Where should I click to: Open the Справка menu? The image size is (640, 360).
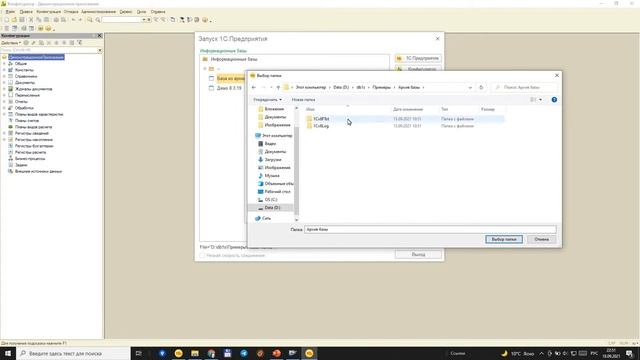pyautogui.click(x=158, y=12)
